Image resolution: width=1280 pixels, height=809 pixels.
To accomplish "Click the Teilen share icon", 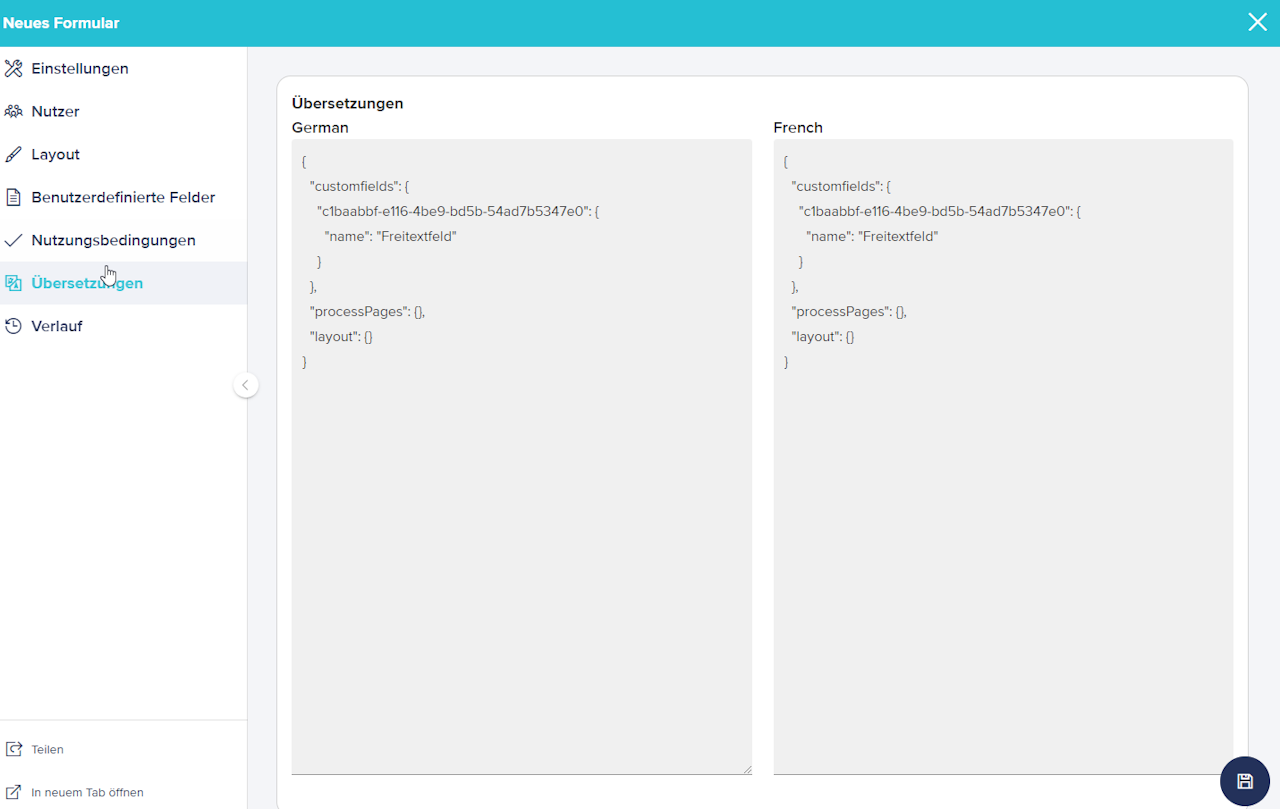I will click(x=13, y=749).
